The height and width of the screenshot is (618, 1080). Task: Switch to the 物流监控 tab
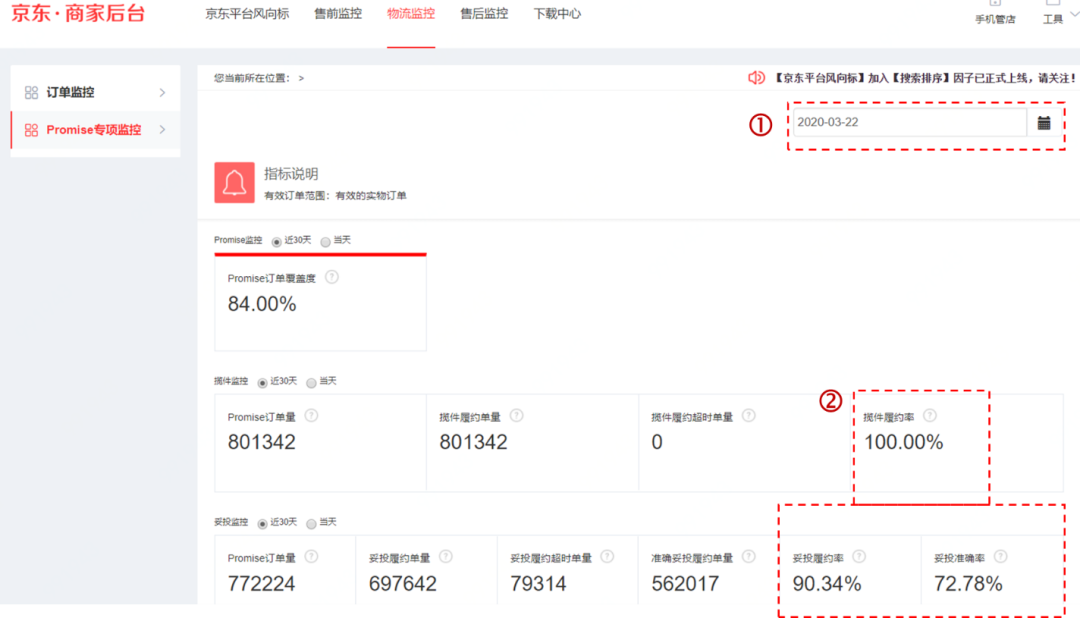coord(411,14)
